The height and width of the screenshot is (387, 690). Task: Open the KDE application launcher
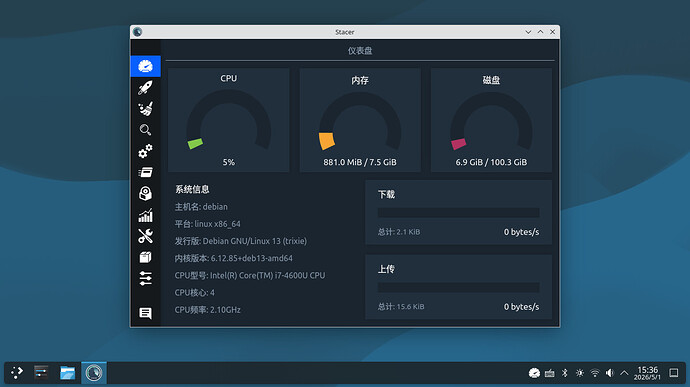point(17,372)
